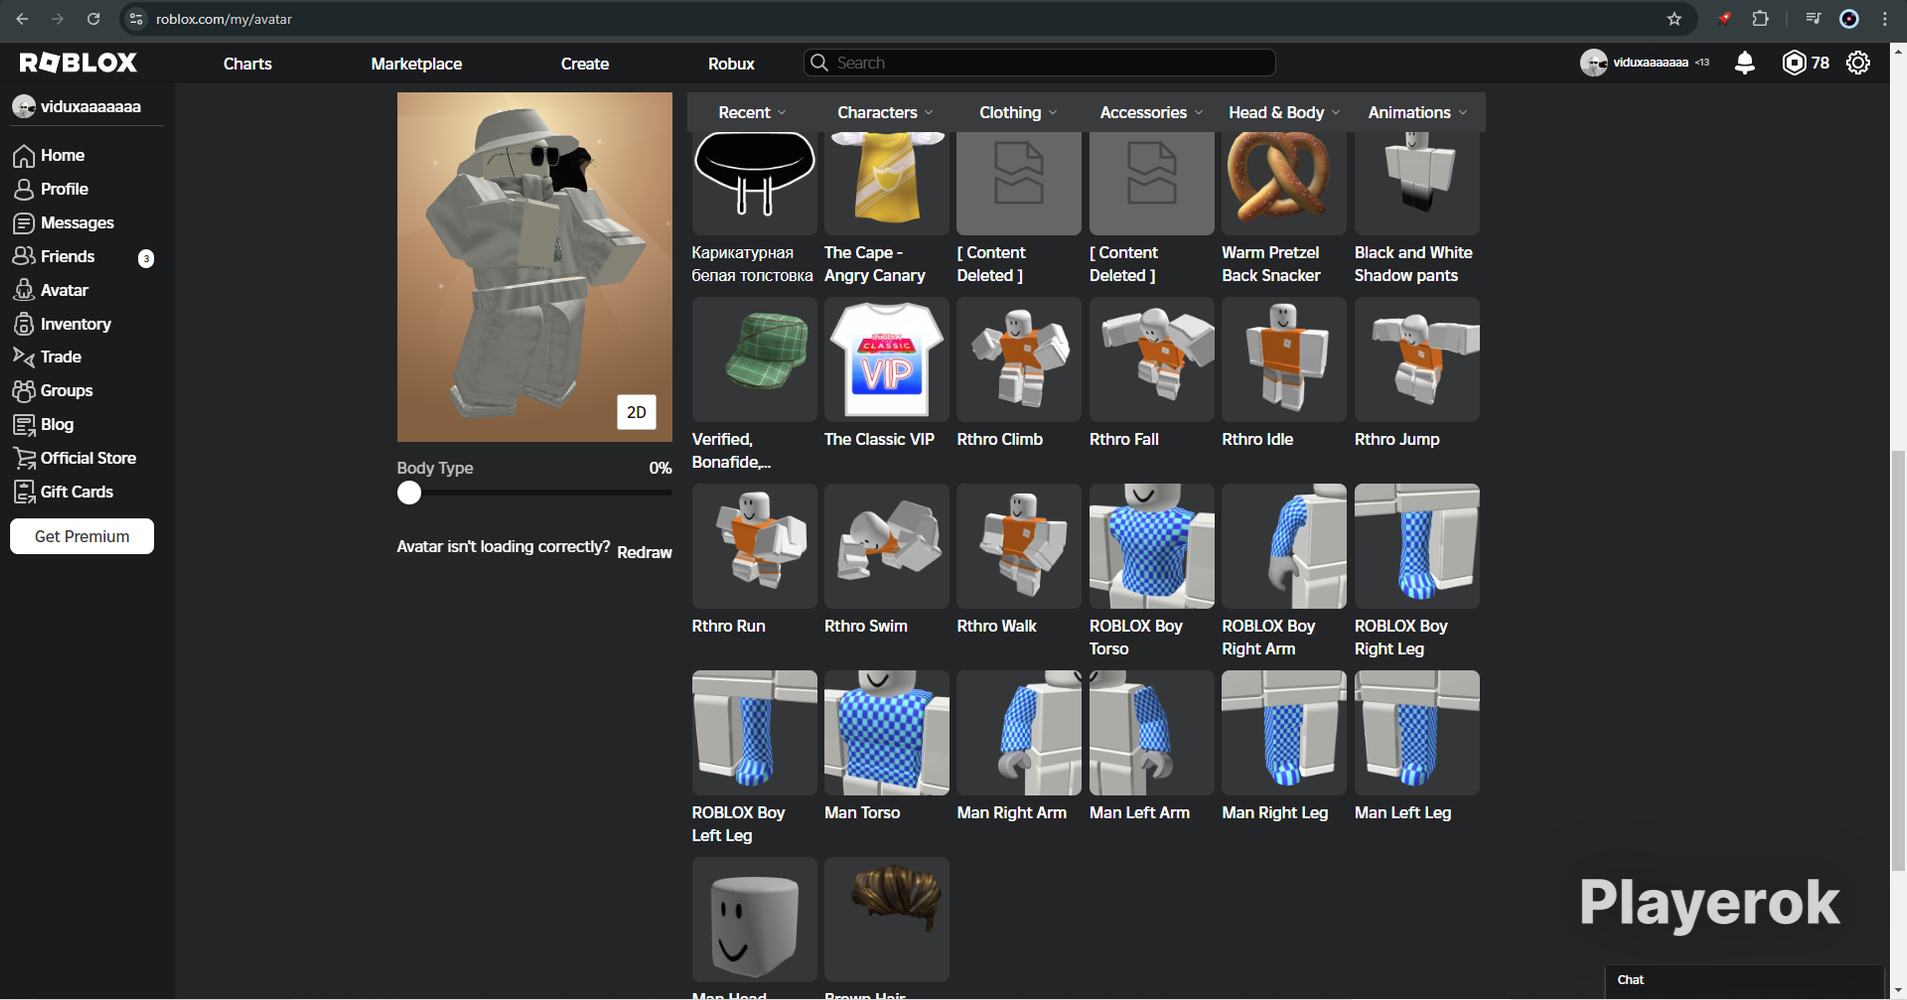1907x1000 pixels.
Task: Open notifications bell
Action: pos(1745,63)
